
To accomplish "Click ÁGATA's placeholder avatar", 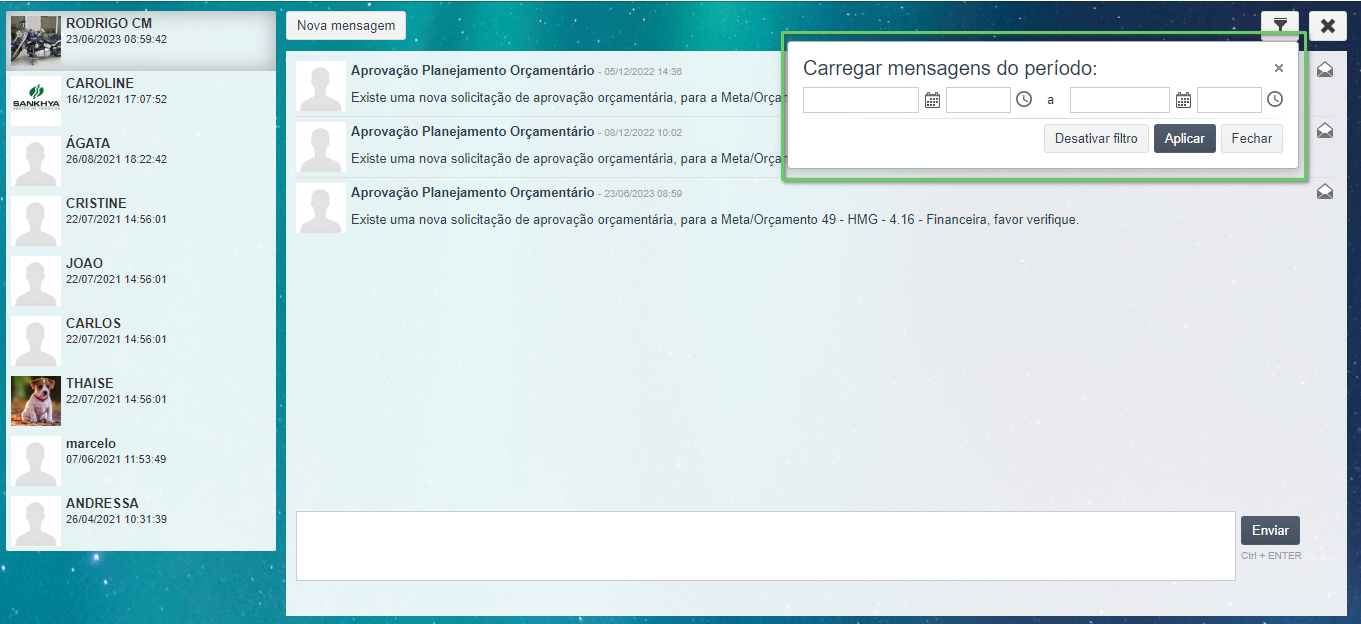I will (36, 161).
